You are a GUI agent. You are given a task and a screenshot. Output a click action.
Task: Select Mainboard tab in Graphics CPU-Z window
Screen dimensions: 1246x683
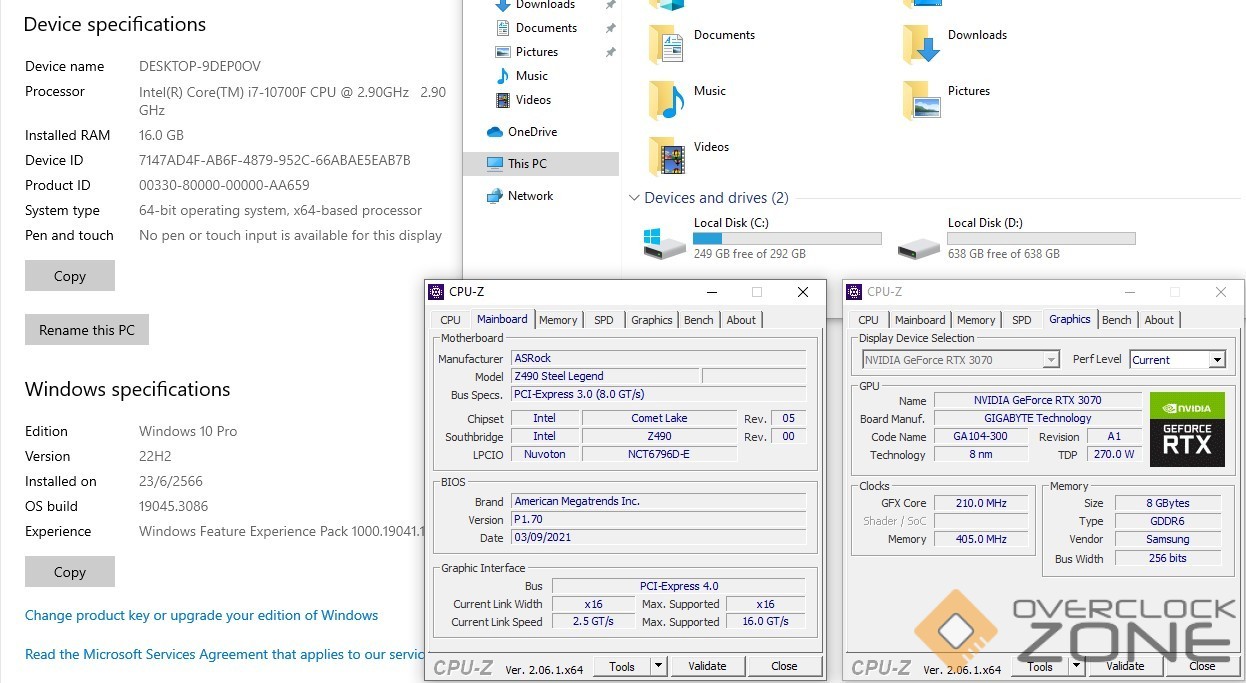coord(920,320)
